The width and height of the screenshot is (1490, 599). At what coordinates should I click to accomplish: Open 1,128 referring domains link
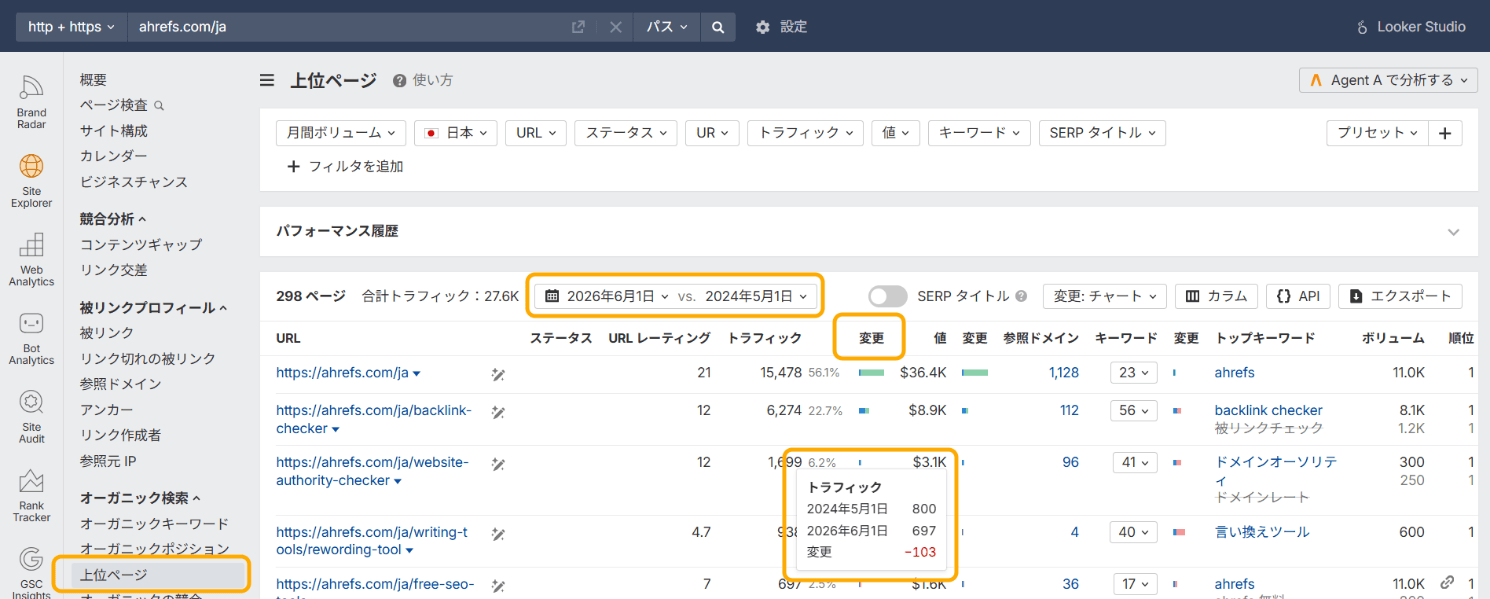[x=1064, y=373]
